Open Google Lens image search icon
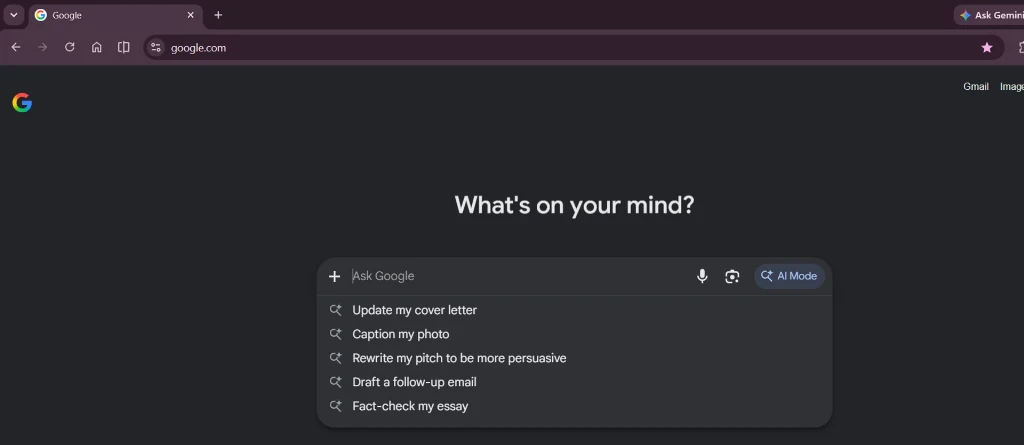Viewport: 1024px width, 445px height. click(732, 276)
